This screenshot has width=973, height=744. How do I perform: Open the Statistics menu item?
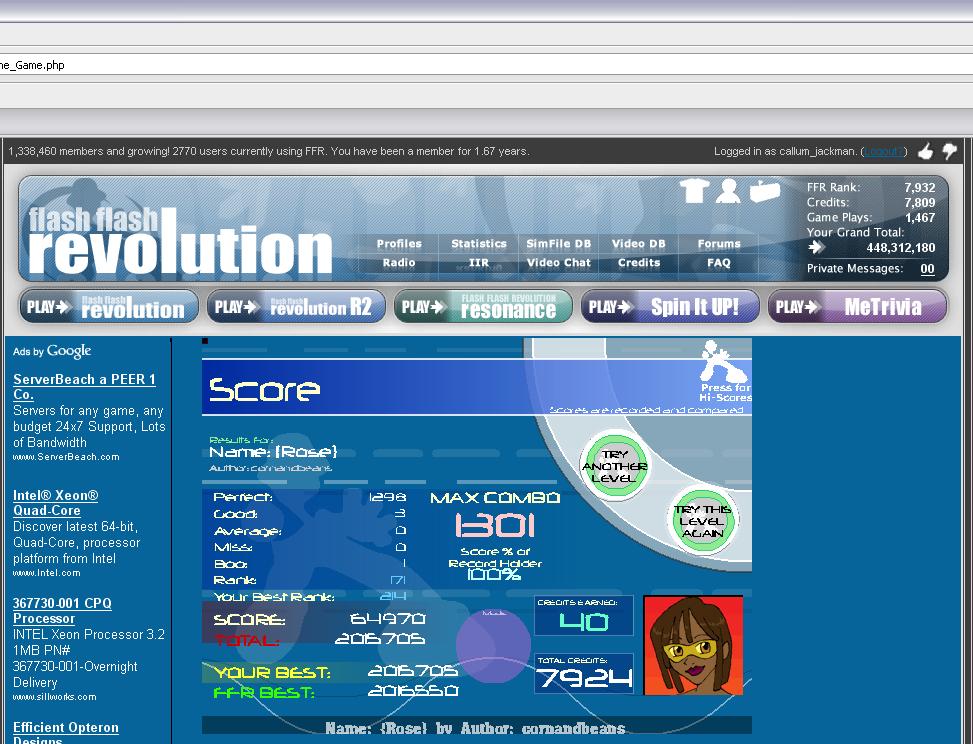coord(478,244)
